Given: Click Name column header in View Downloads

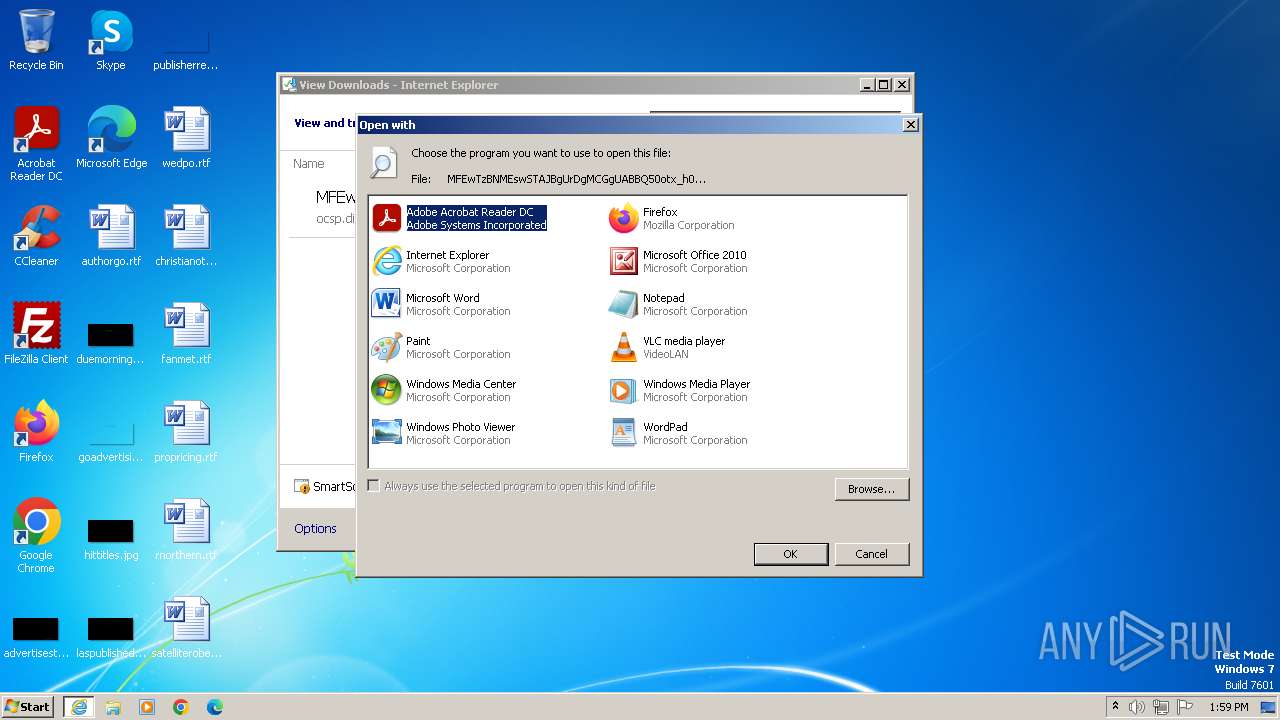Looking at the screenshot, I should click(308, 163).
